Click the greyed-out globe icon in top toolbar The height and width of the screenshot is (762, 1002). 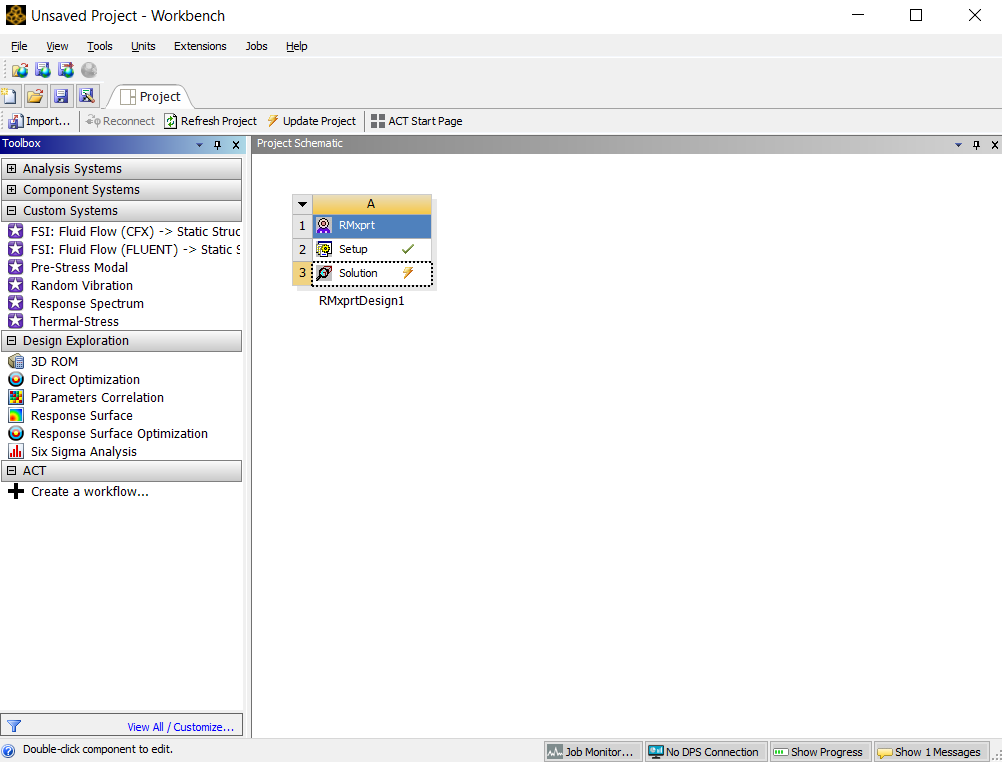pos(89,70)
